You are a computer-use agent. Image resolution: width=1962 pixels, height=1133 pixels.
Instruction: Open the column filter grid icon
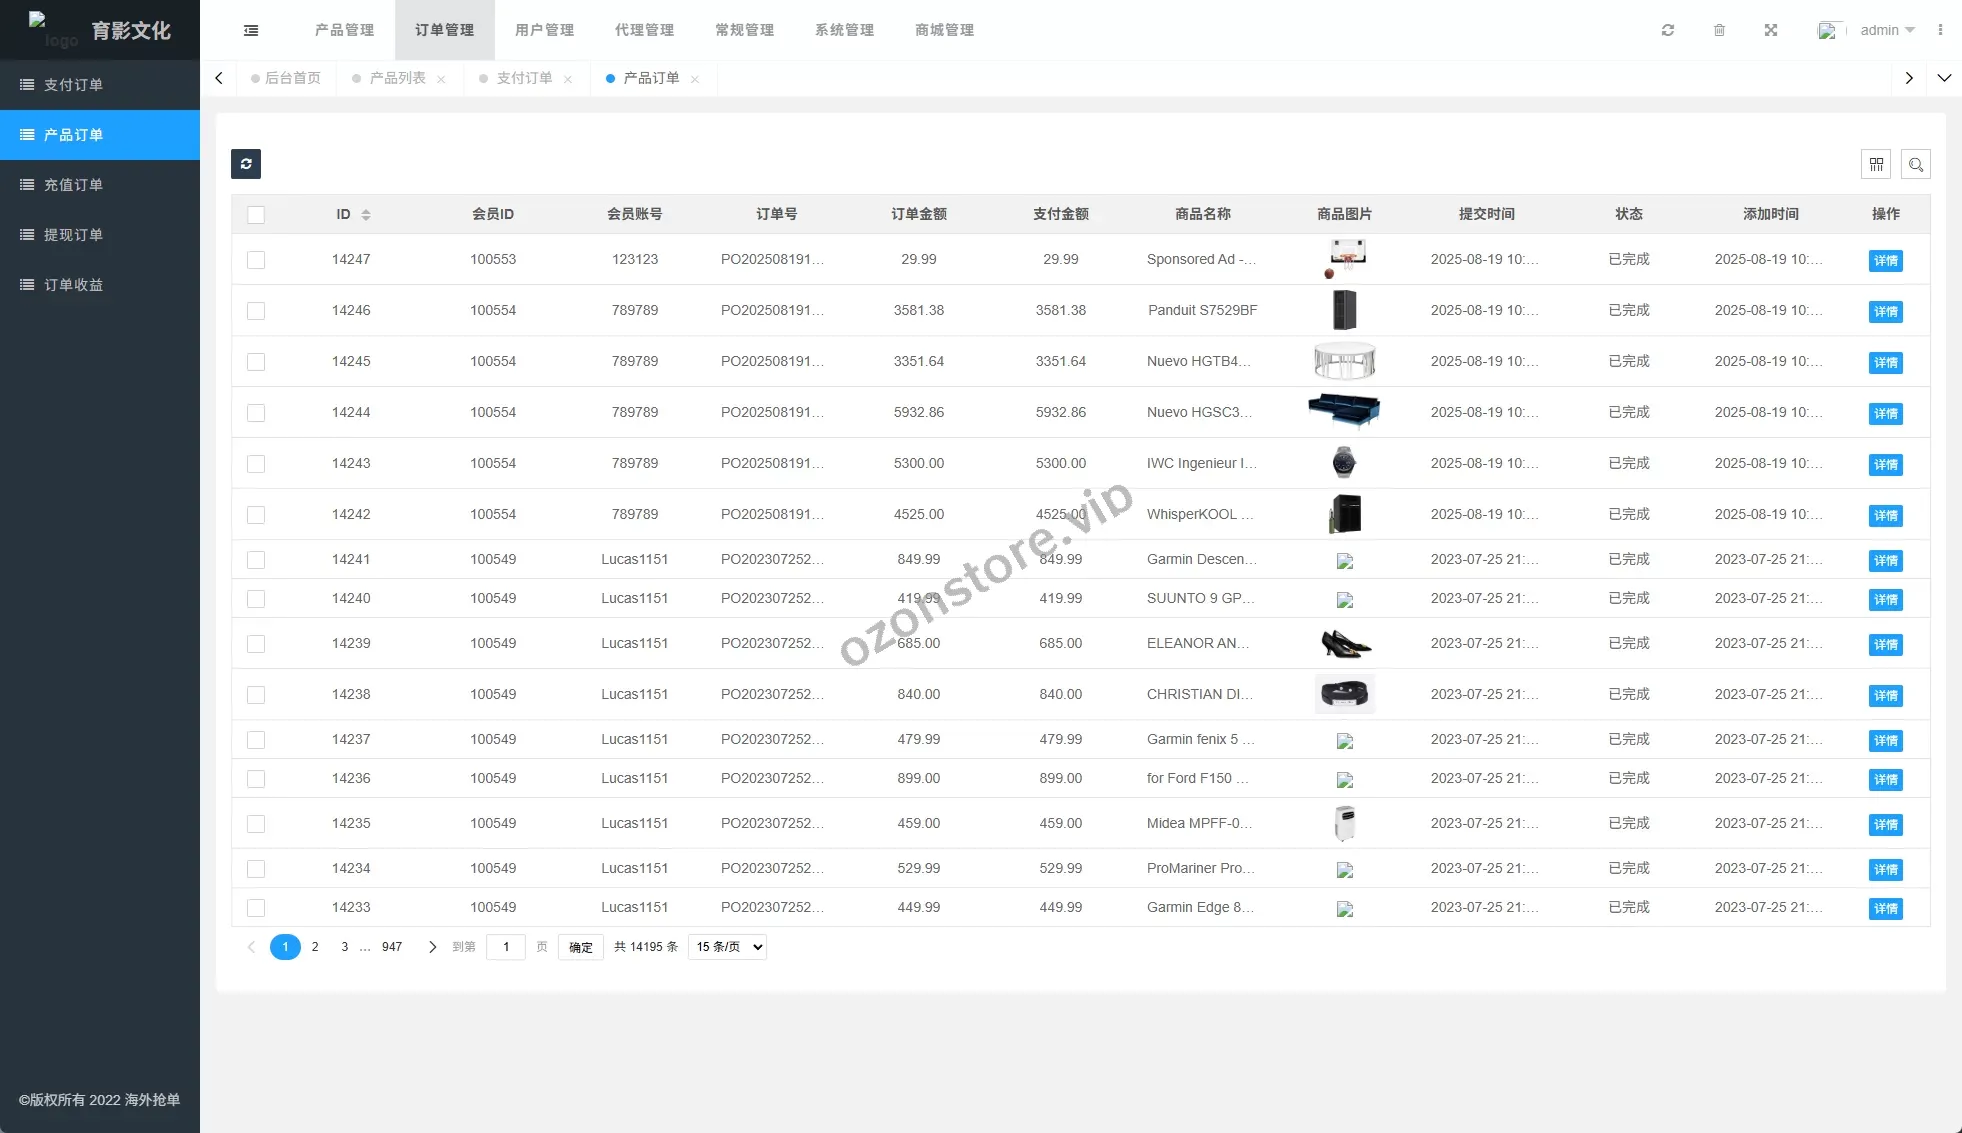(1875, 164)
